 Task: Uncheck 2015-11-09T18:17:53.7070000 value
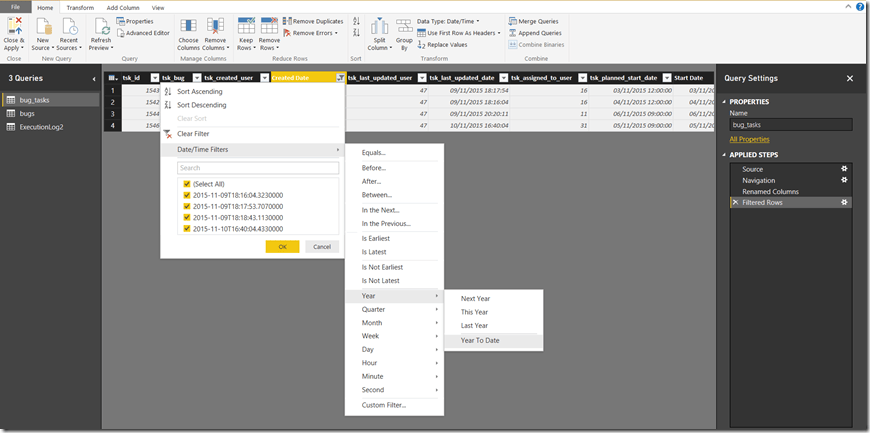pos(186,207)
